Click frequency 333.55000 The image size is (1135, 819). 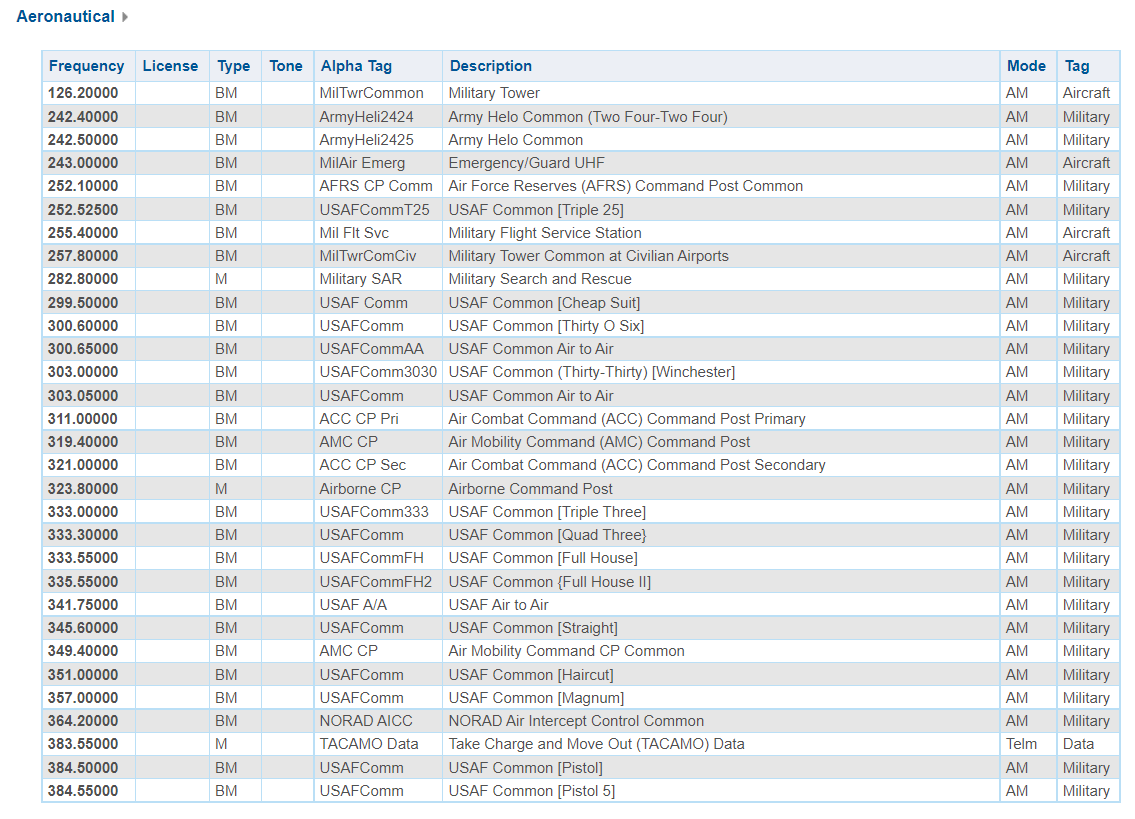(x=83, y=558)
